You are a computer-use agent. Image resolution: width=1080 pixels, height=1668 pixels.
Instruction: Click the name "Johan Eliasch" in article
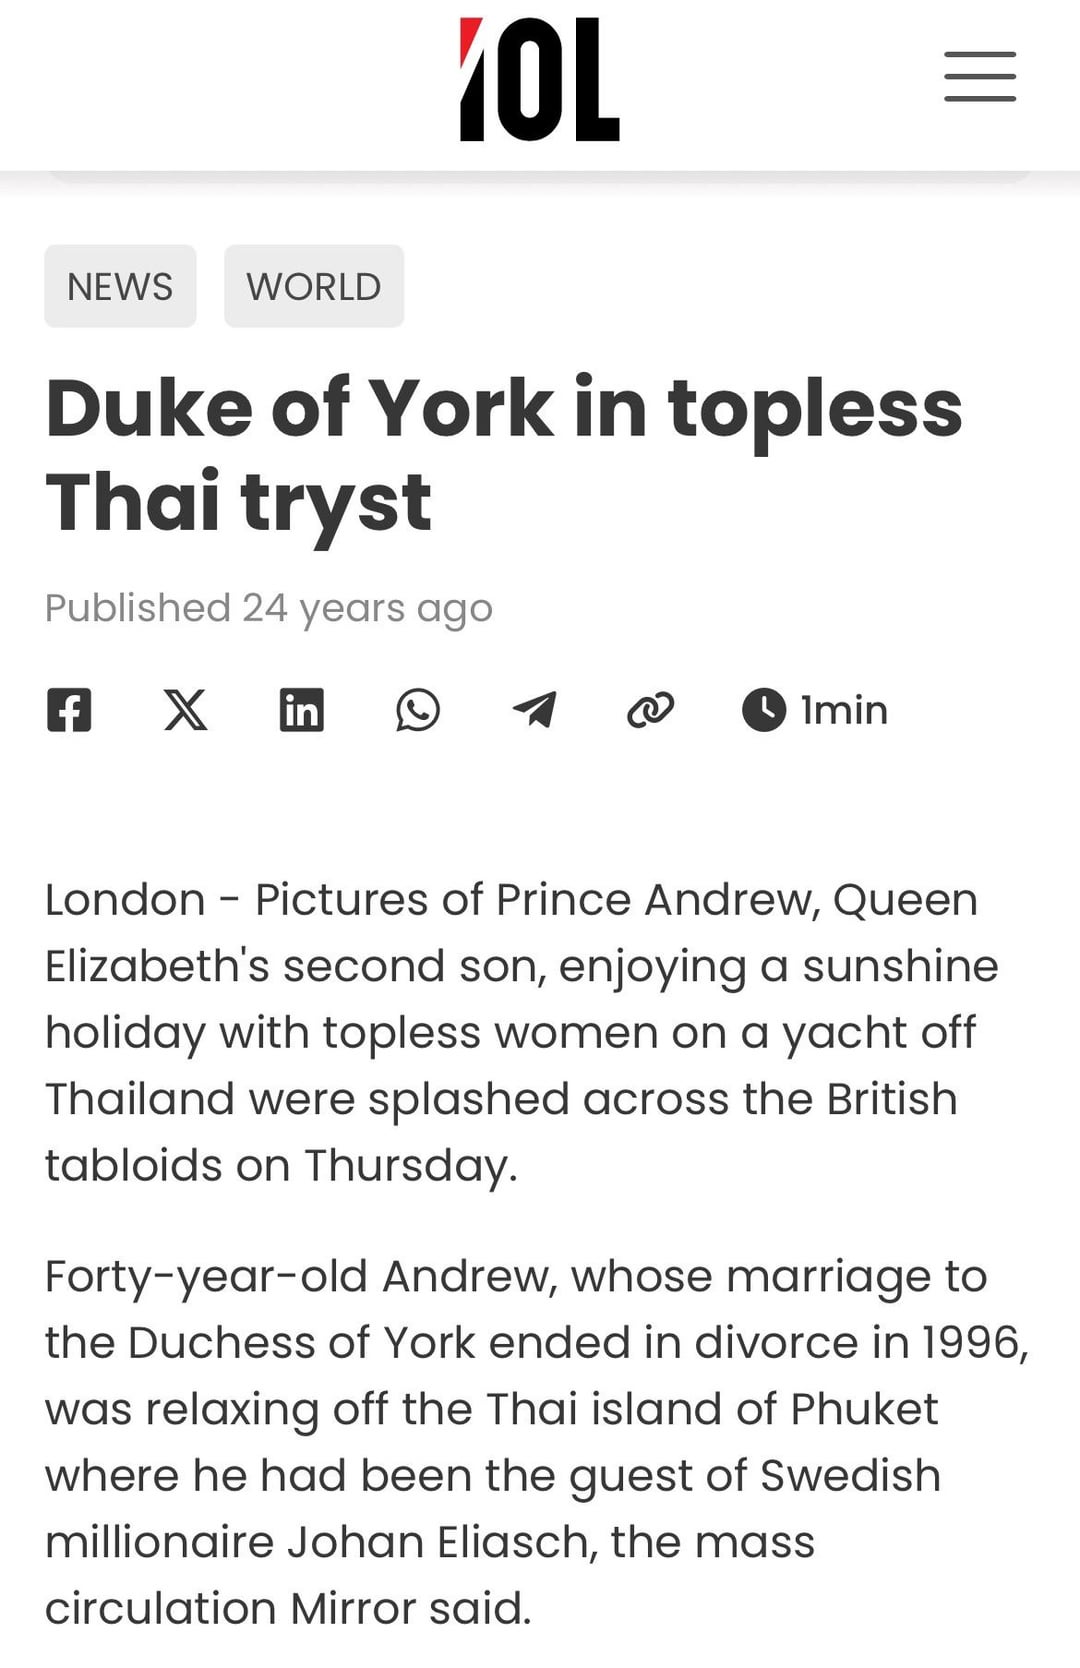pyautogui.click(x=441, y=1542)
